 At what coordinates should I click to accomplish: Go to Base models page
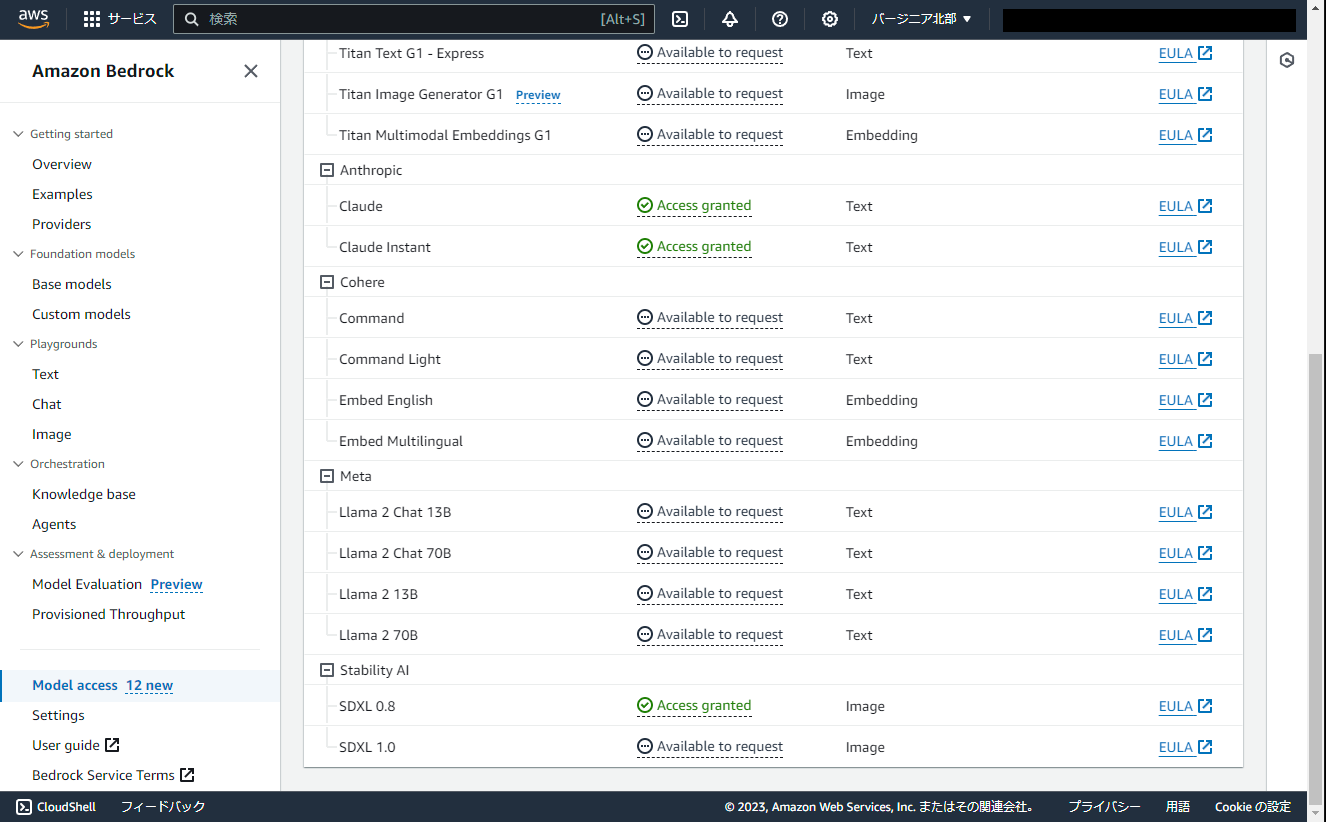[x=72, y=284]
